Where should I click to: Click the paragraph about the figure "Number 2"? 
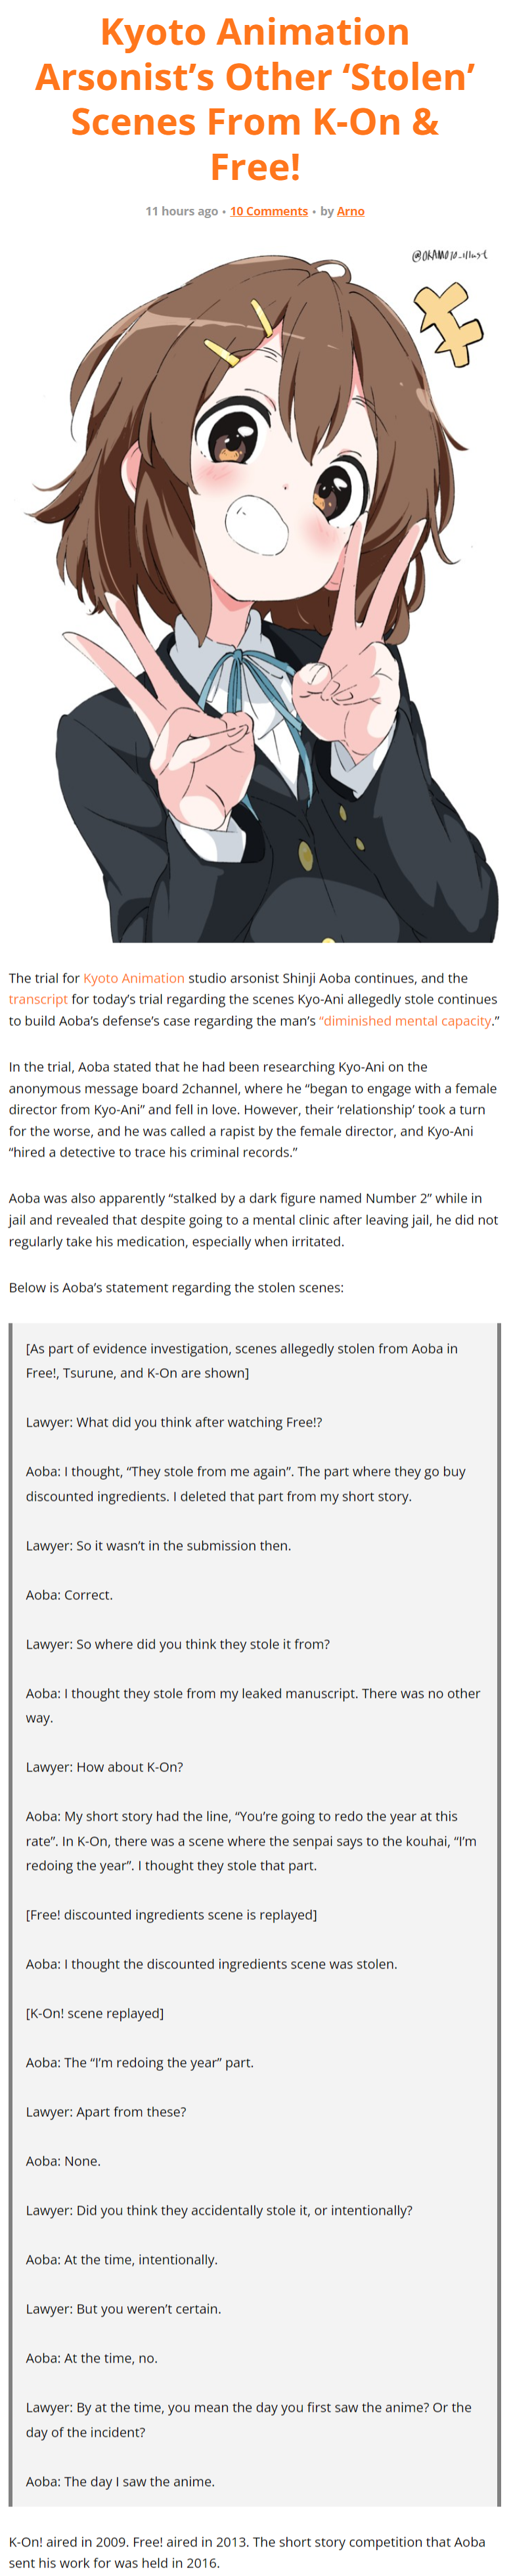click(x=253, y=1219)
